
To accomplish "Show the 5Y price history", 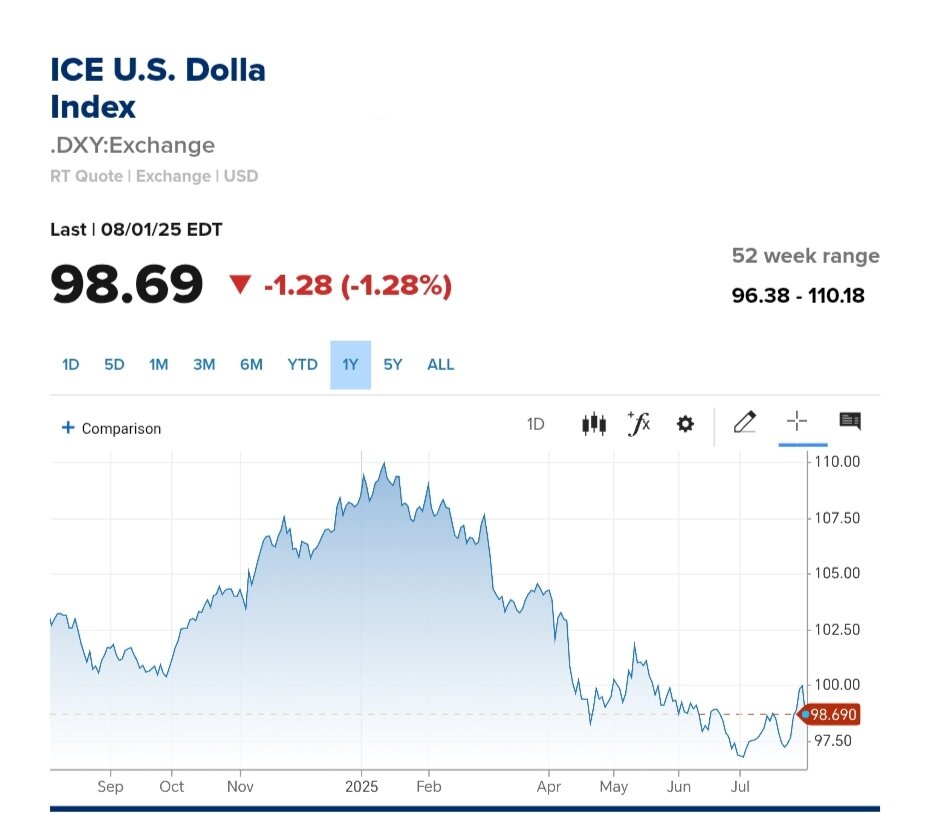I will (x=393, y=365).
